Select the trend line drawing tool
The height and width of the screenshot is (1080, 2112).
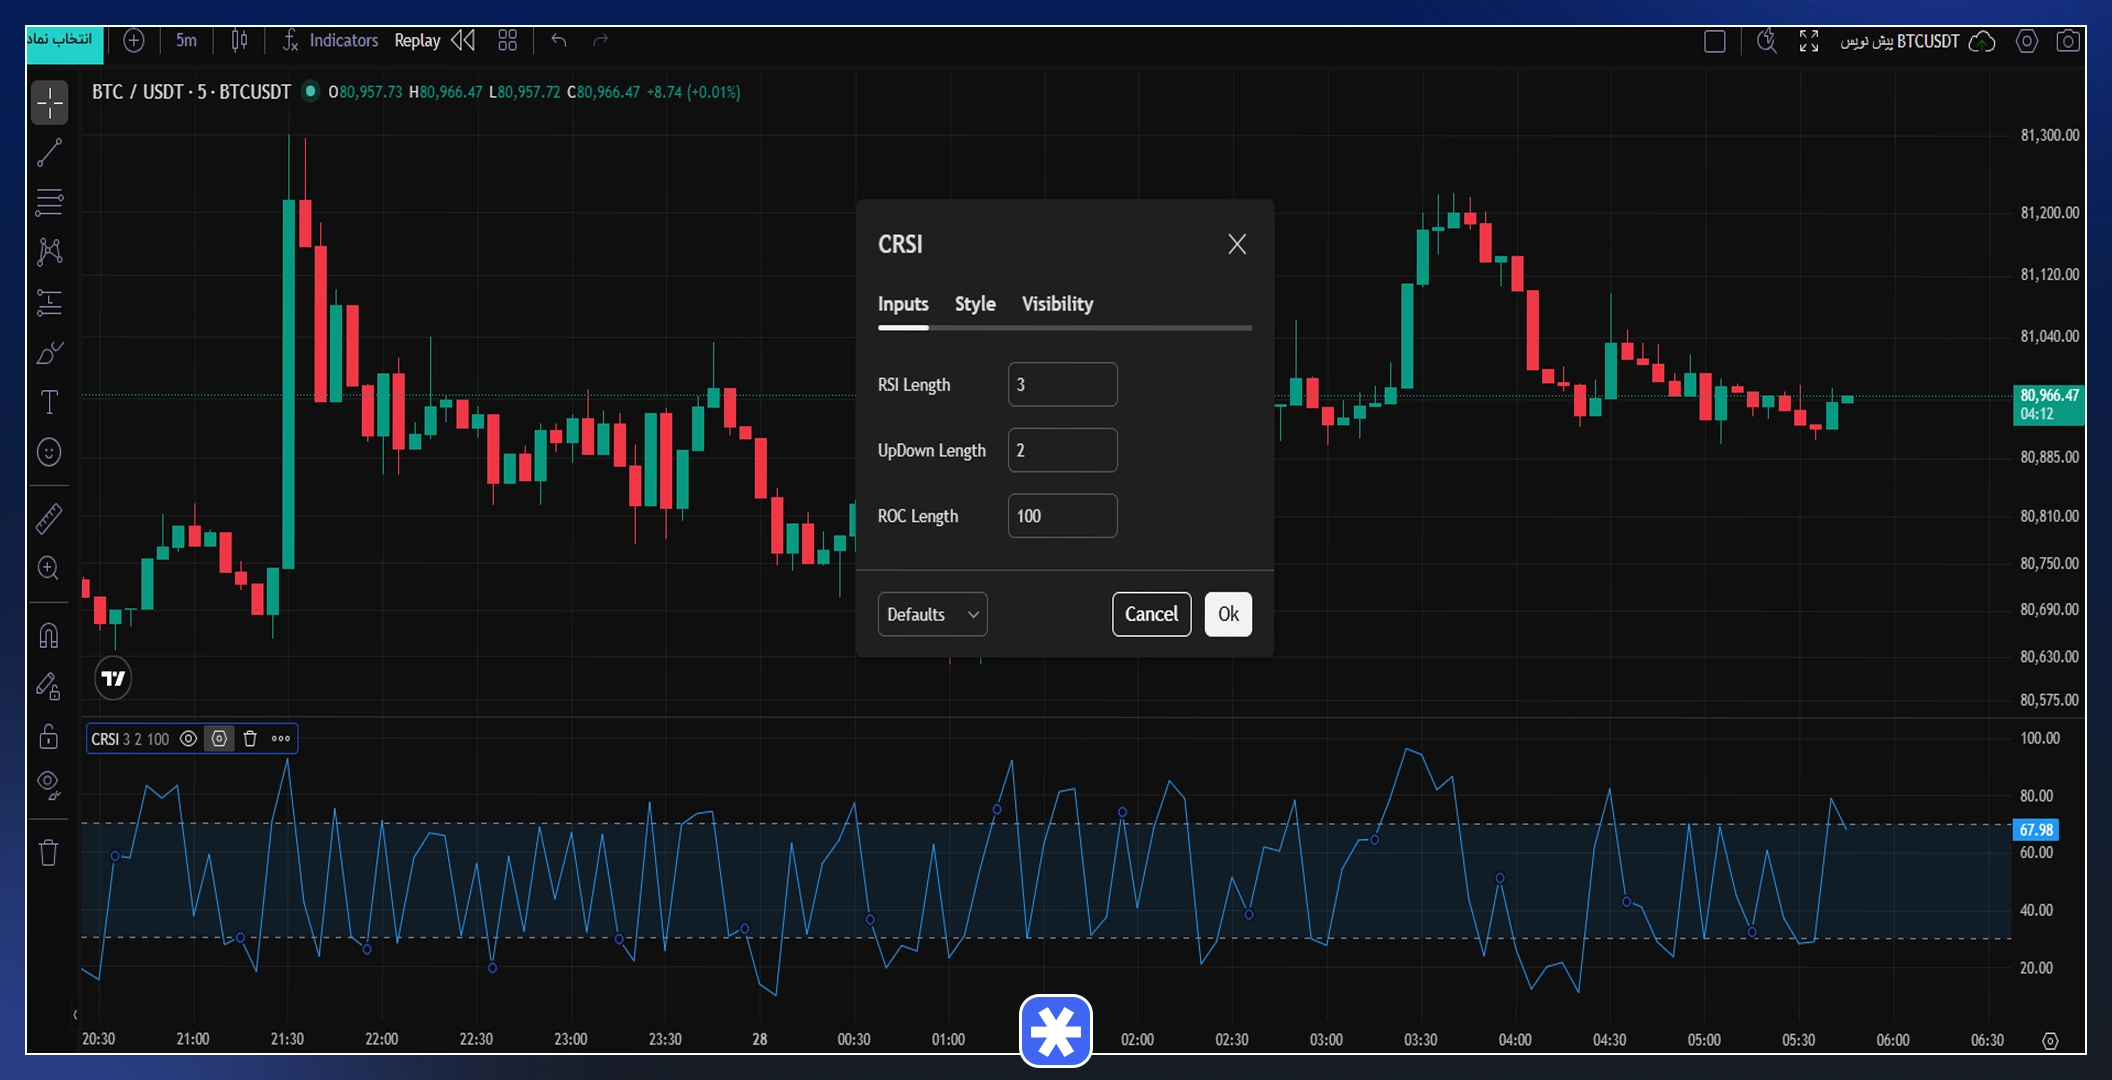click(x=49, y=153)
